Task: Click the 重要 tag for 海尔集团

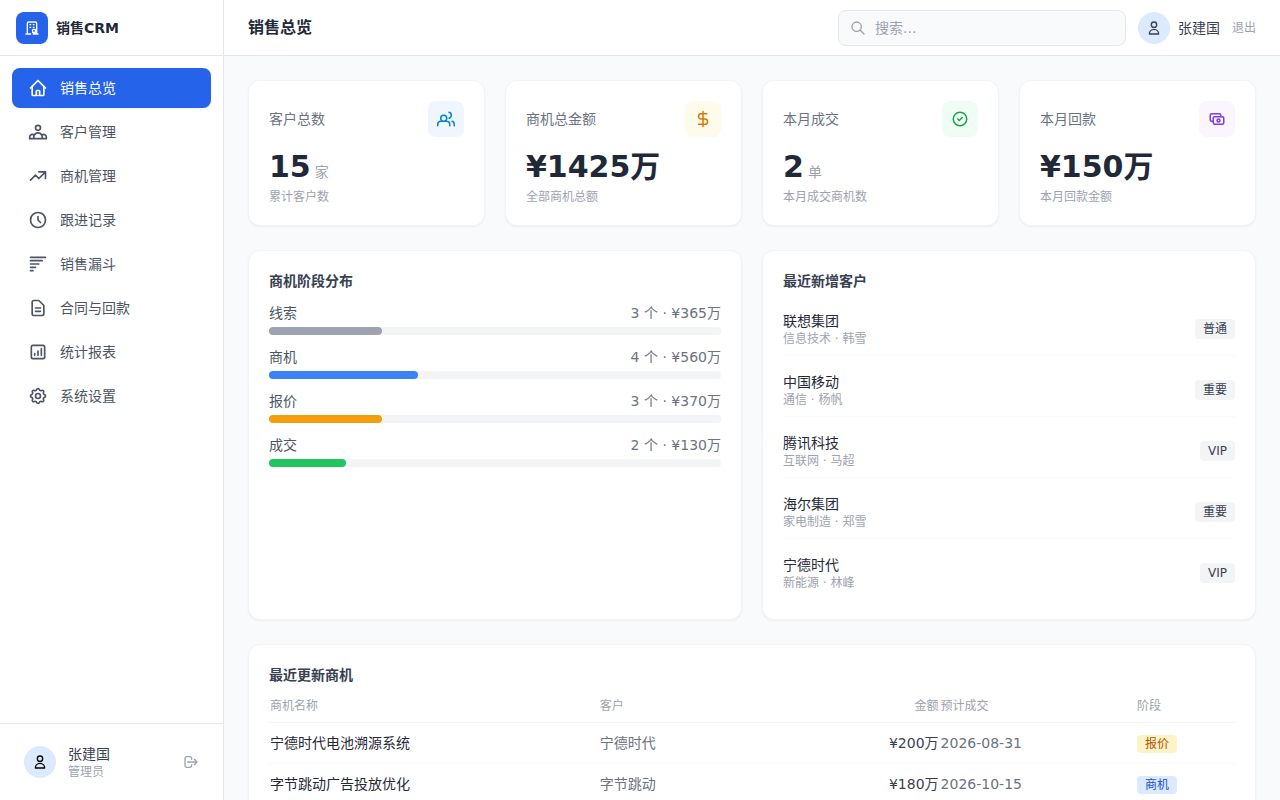Action: (x=1215, y=512)
